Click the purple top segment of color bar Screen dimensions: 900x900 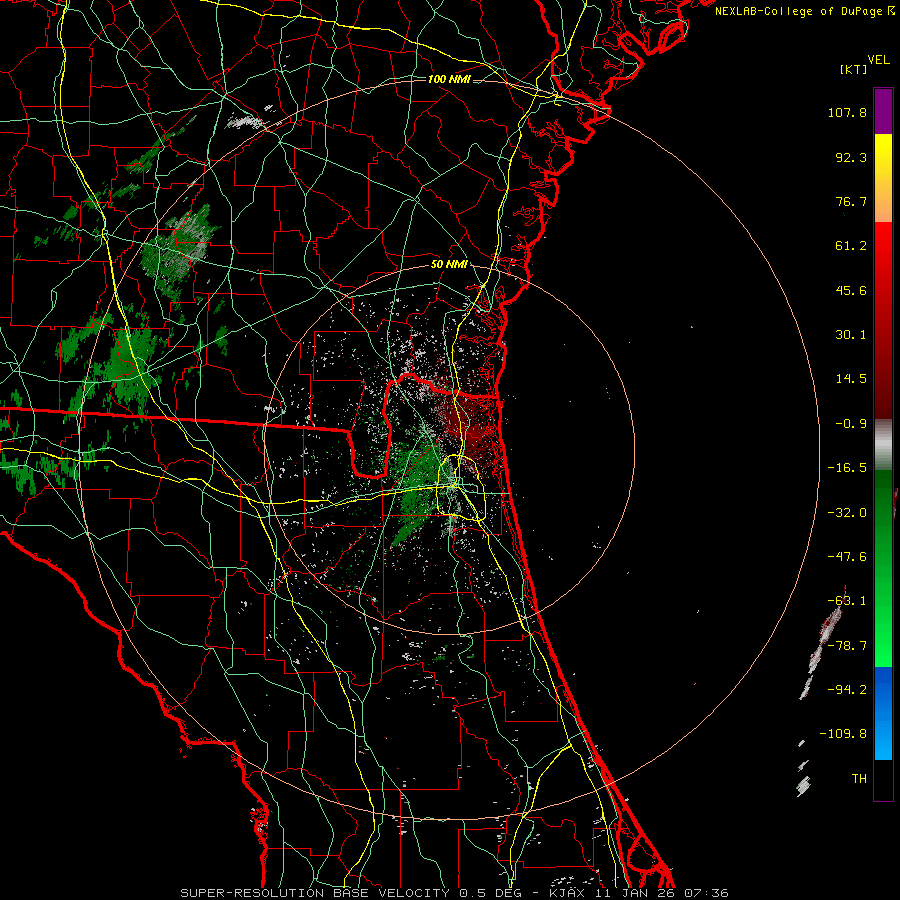tap(883, 112)
